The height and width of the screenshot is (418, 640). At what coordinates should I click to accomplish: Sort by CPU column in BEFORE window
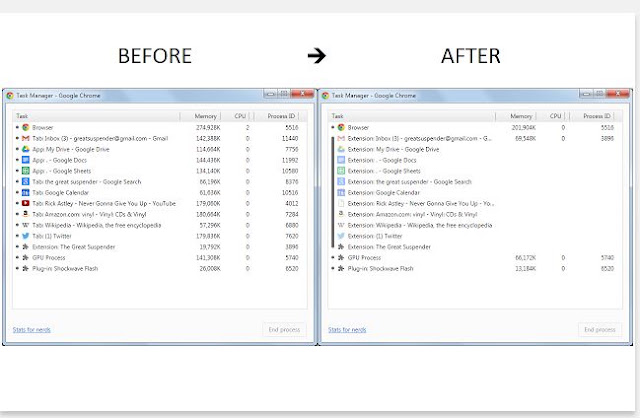[237, 116]
